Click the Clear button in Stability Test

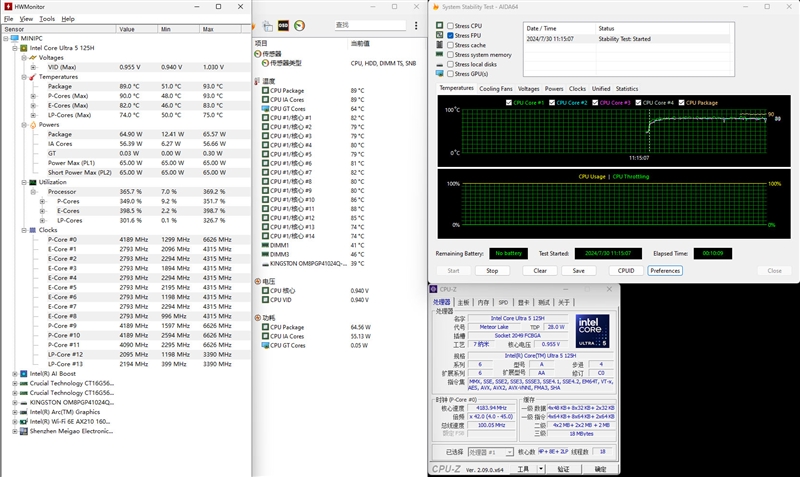tap(540, 271)
